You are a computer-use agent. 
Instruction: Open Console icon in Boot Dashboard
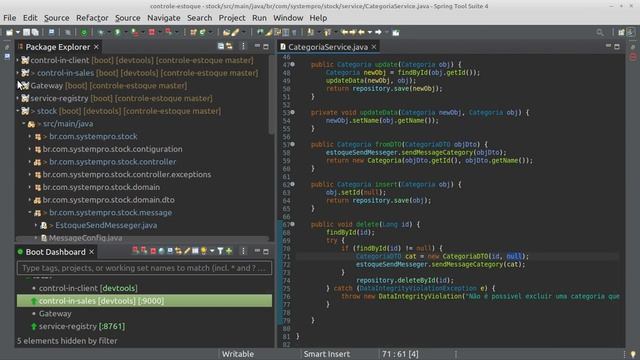pyautogui.click(x=170, y=251)
